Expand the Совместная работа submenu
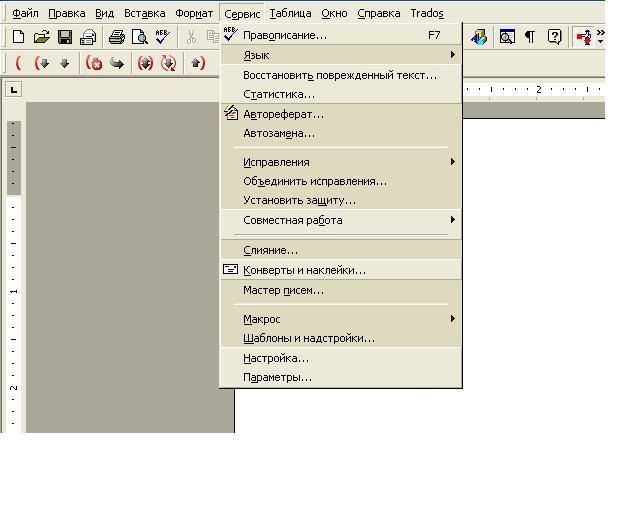The image size is (640, 512). tap(341, 220)
